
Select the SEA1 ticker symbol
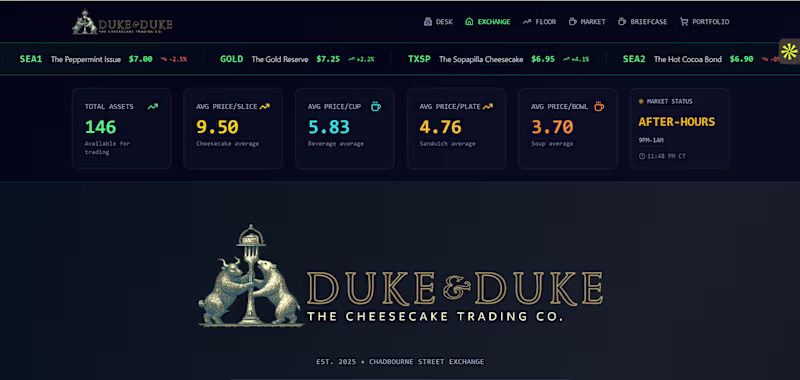click(x=31, y=59)
